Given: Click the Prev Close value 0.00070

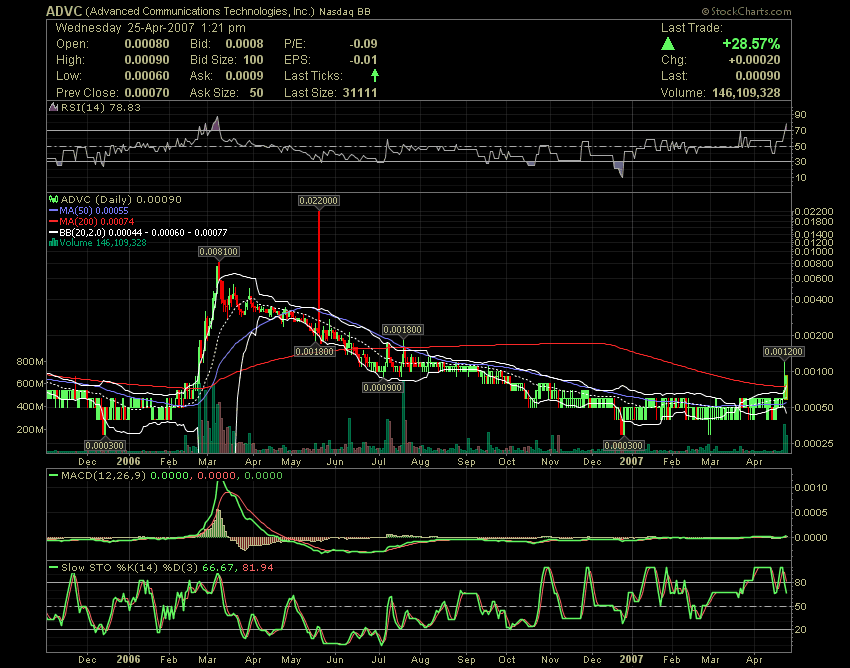Looking at the screenshot, I should 147,93.
